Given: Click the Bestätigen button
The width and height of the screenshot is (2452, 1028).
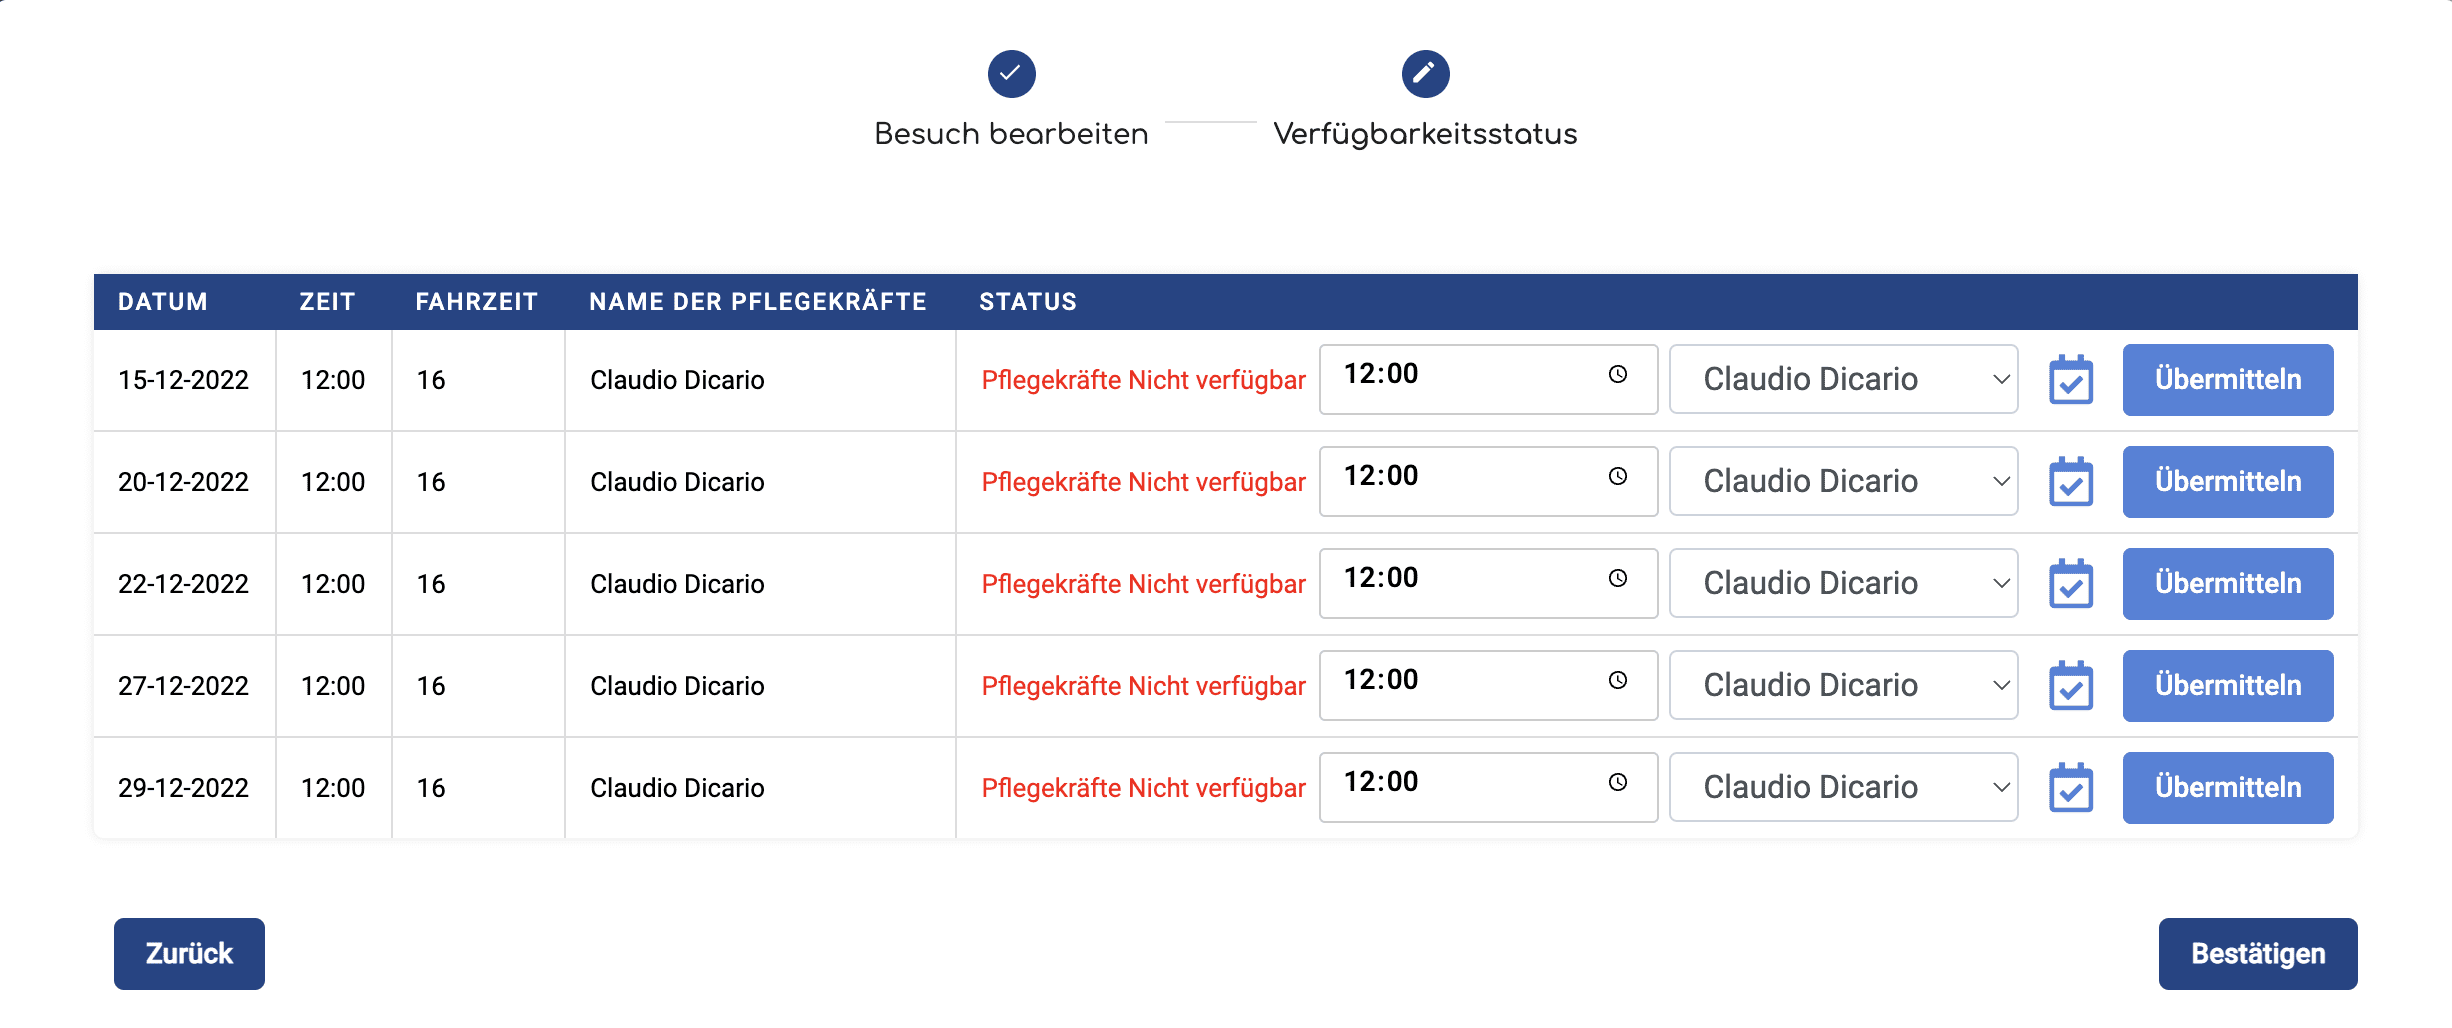Looking at the screenshot, I should click(x=2258, y=954).
